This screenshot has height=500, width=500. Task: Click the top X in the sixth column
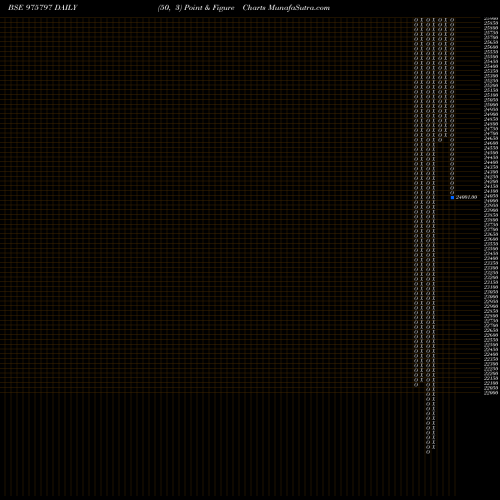click(x=446, y=20)
